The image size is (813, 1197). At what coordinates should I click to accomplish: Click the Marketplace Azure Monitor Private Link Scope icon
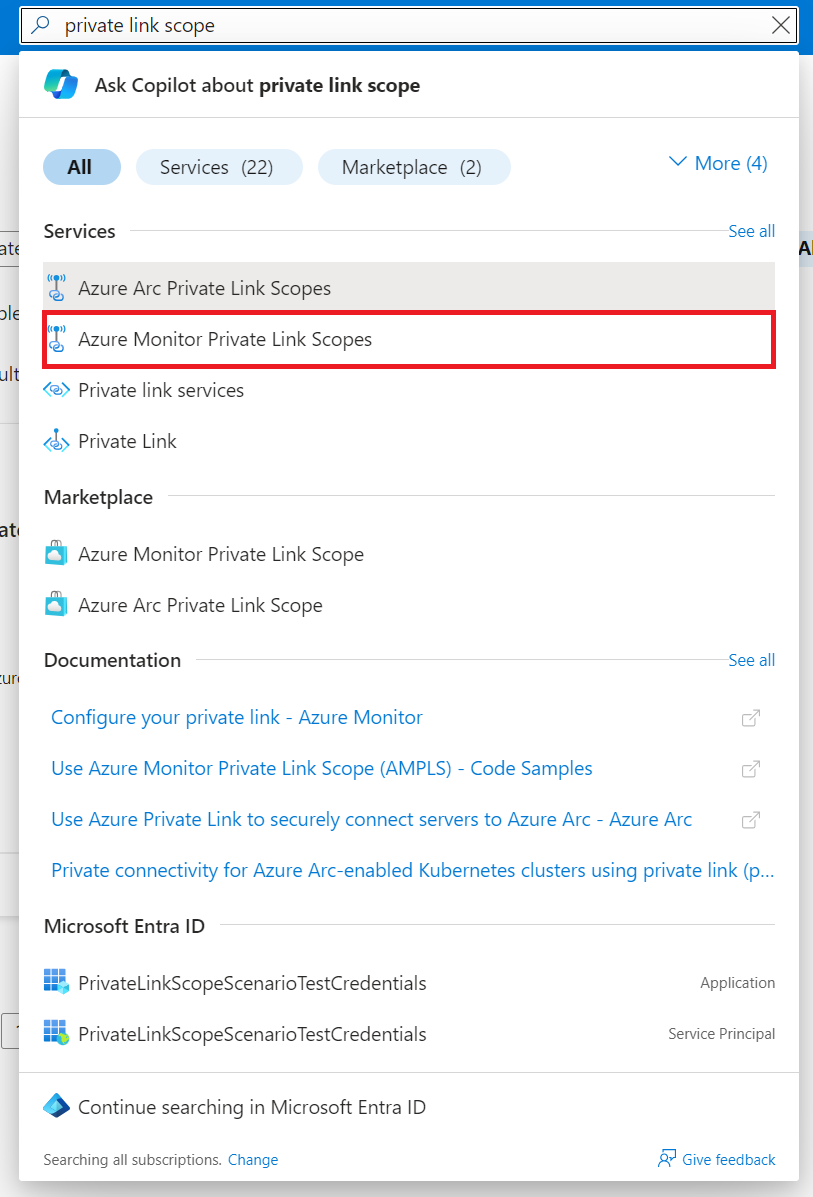[57, 554]
